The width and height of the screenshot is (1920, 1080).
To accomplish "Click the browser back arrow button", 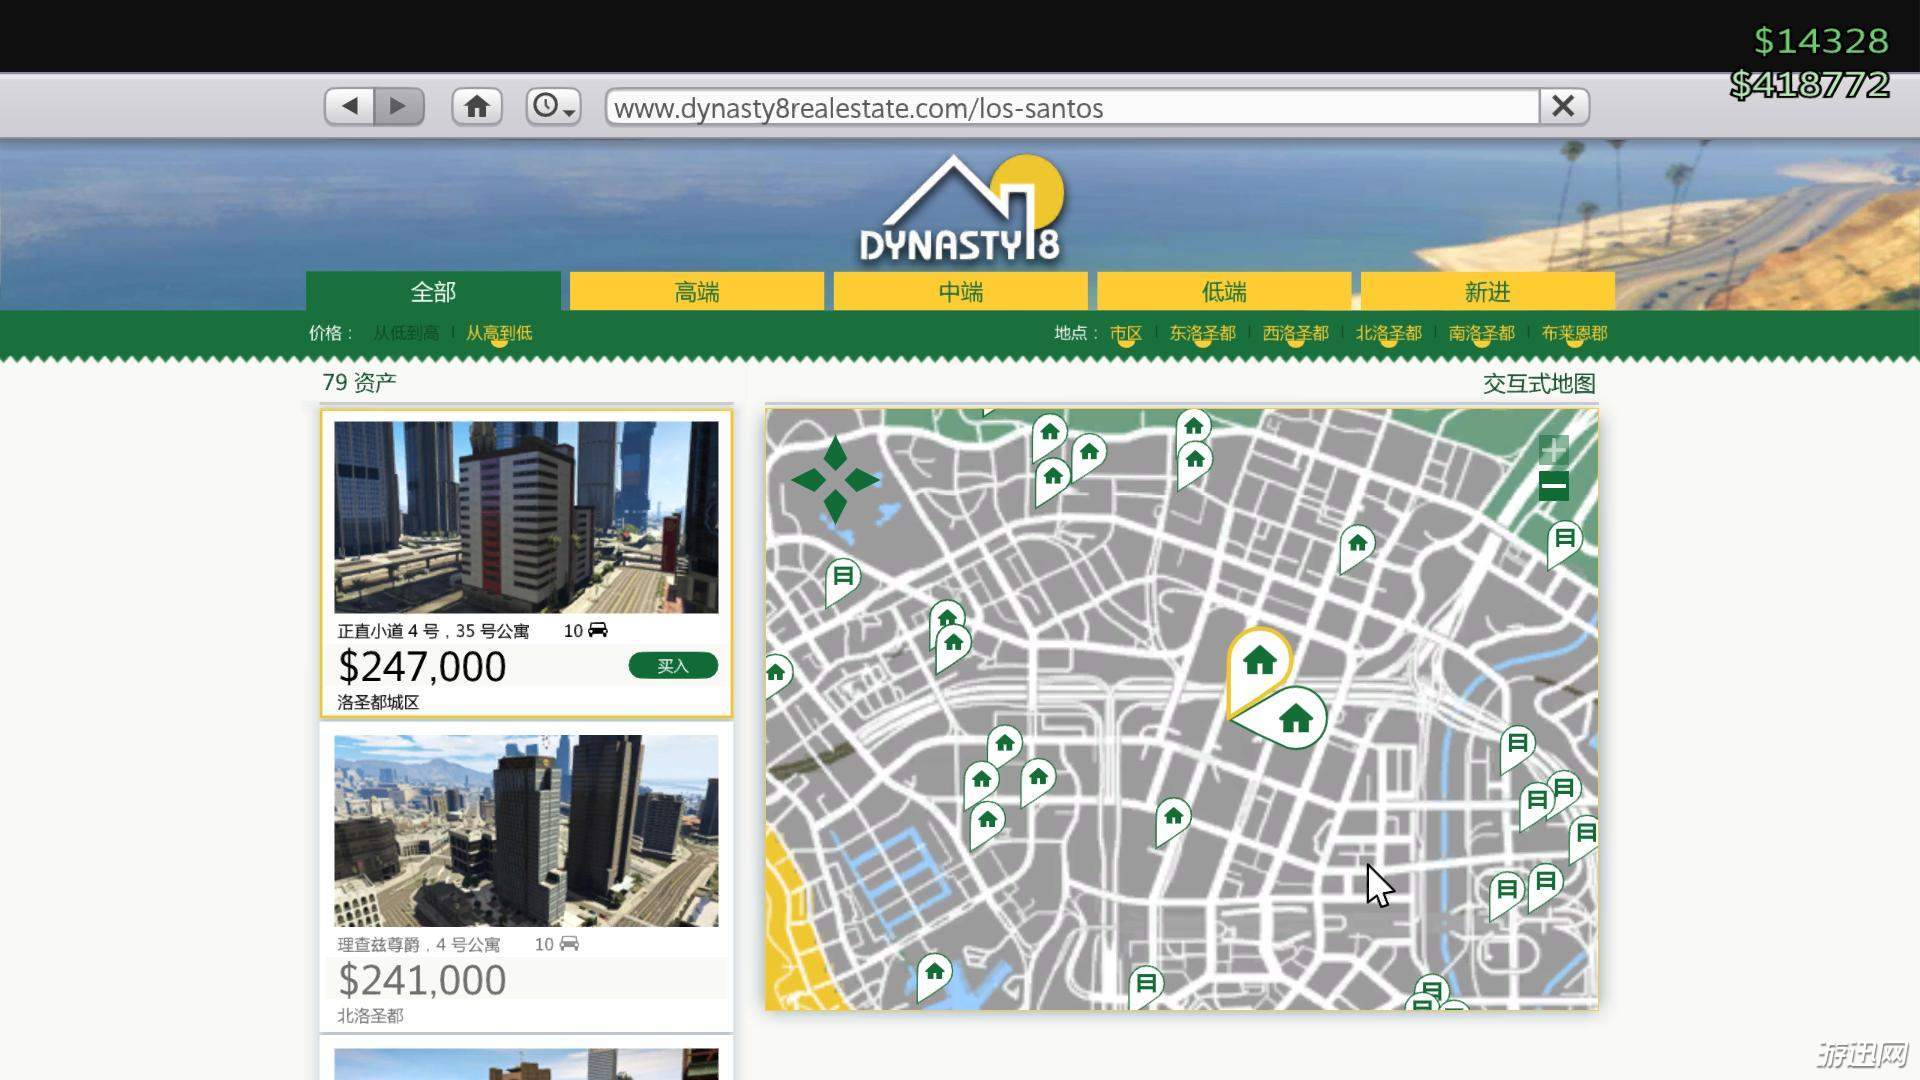I will [x=350, y=106].
